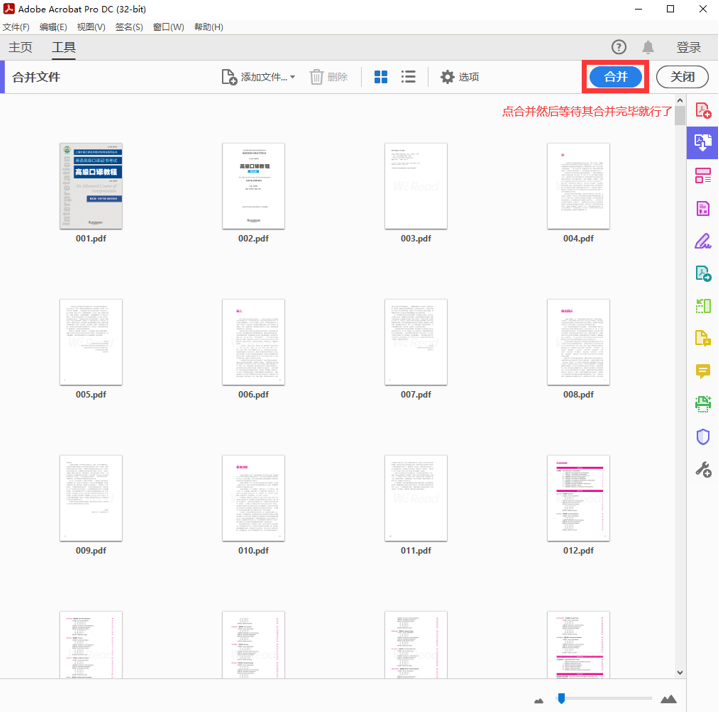Click the 001.pdf file name label
Screen dimensions: 719x712
(91, 238)
